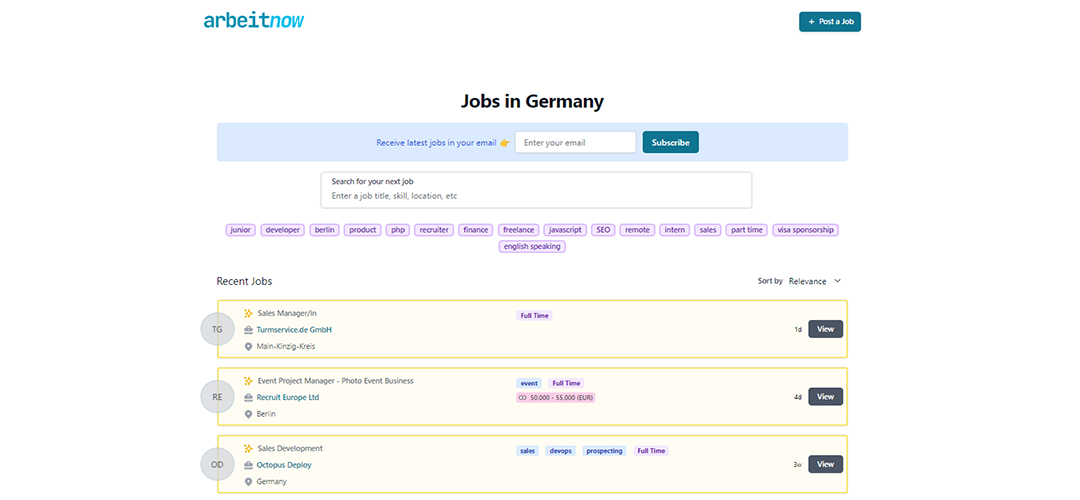Click Full Time tag on Sales Development
Viewport: 1080px width, 500px height.
(651, 450)
